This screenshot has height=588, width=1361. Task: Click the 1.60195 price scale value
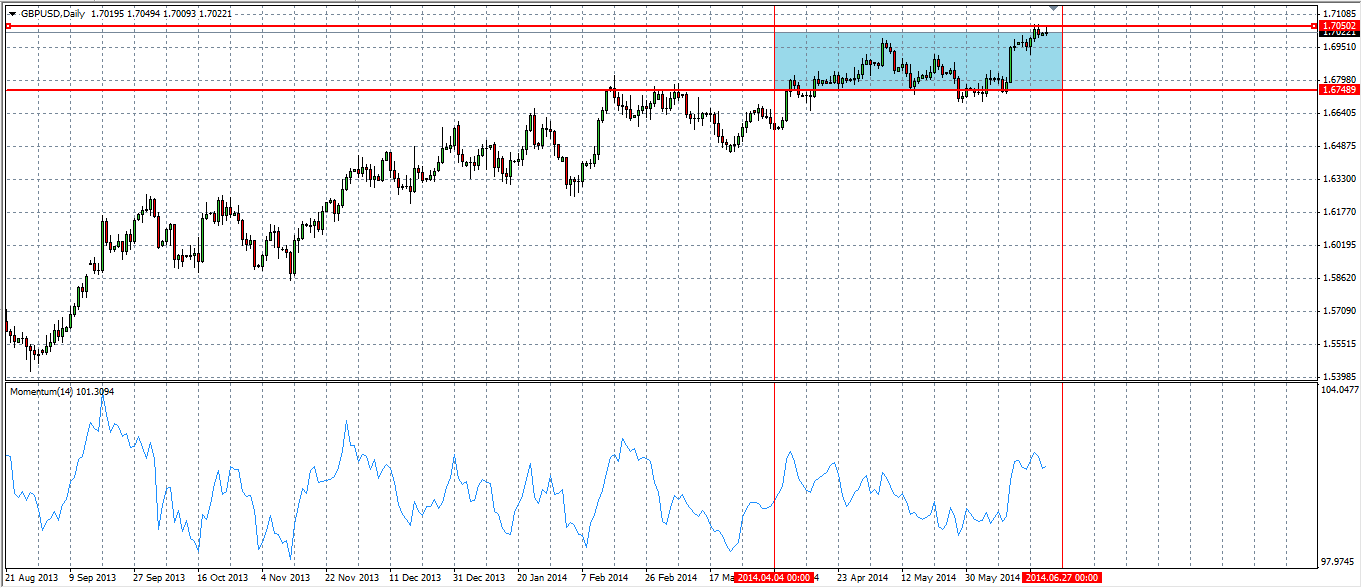(1338, 245)
